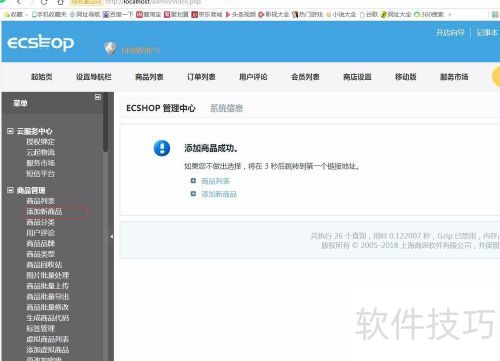
Task: Open the 小说大全 bookmark
Action: (341, 14)
